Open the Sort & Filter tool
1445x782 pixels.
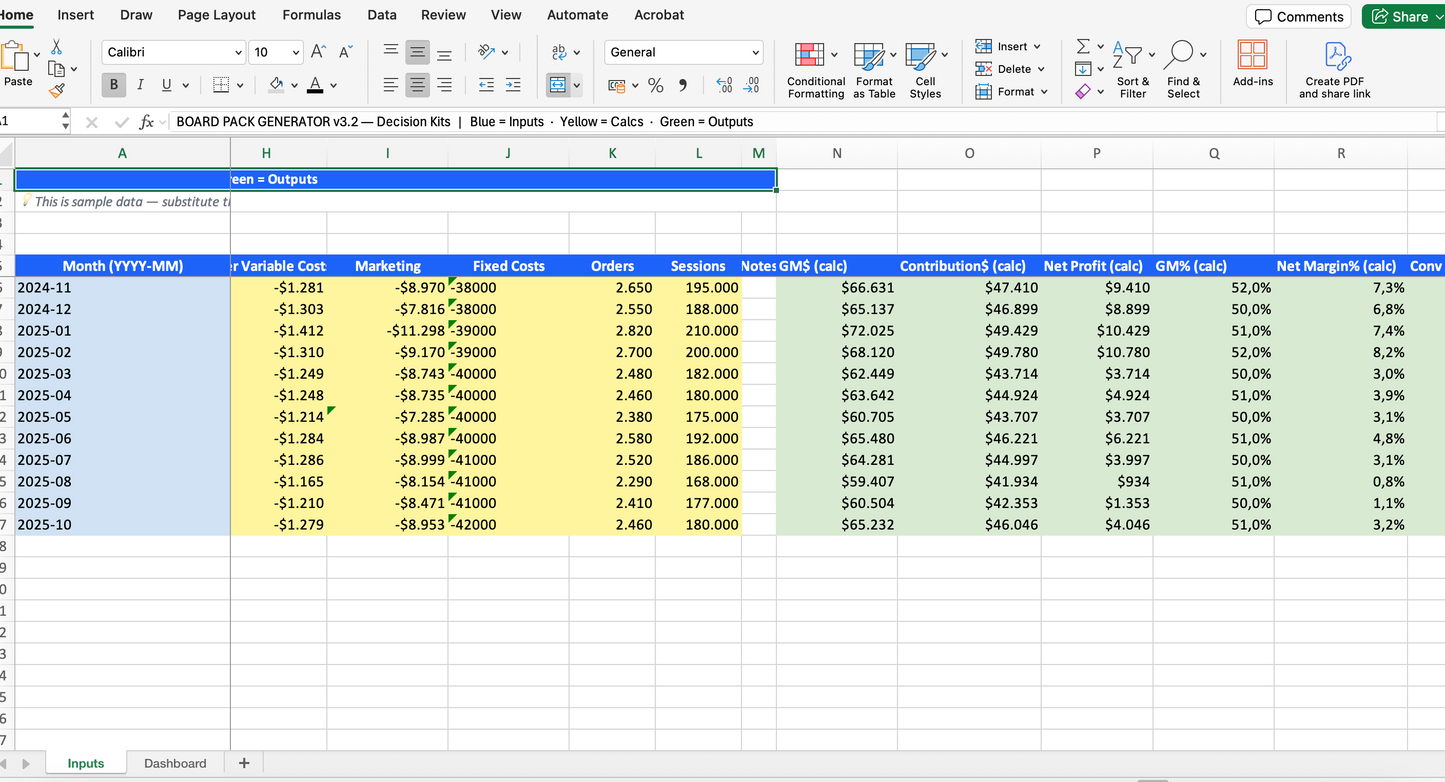point(1133,71)
